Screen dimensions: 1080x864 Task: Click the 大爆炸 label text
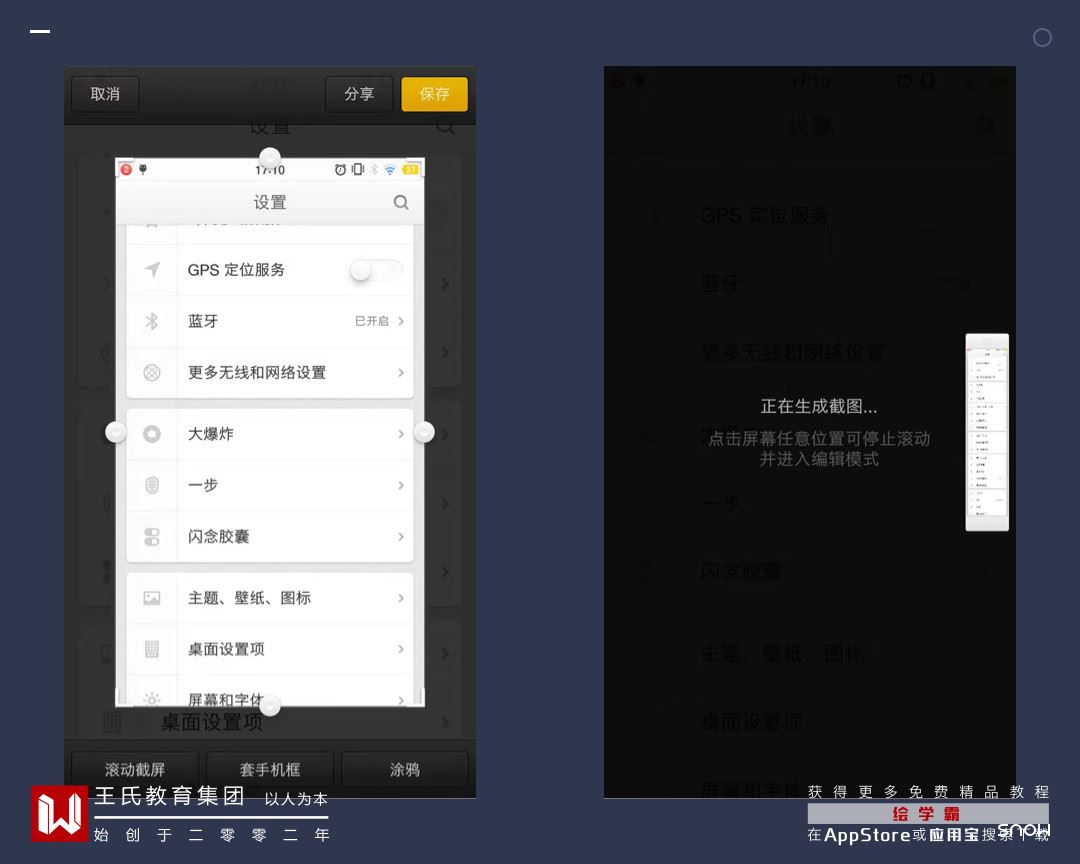coord(211,434)
